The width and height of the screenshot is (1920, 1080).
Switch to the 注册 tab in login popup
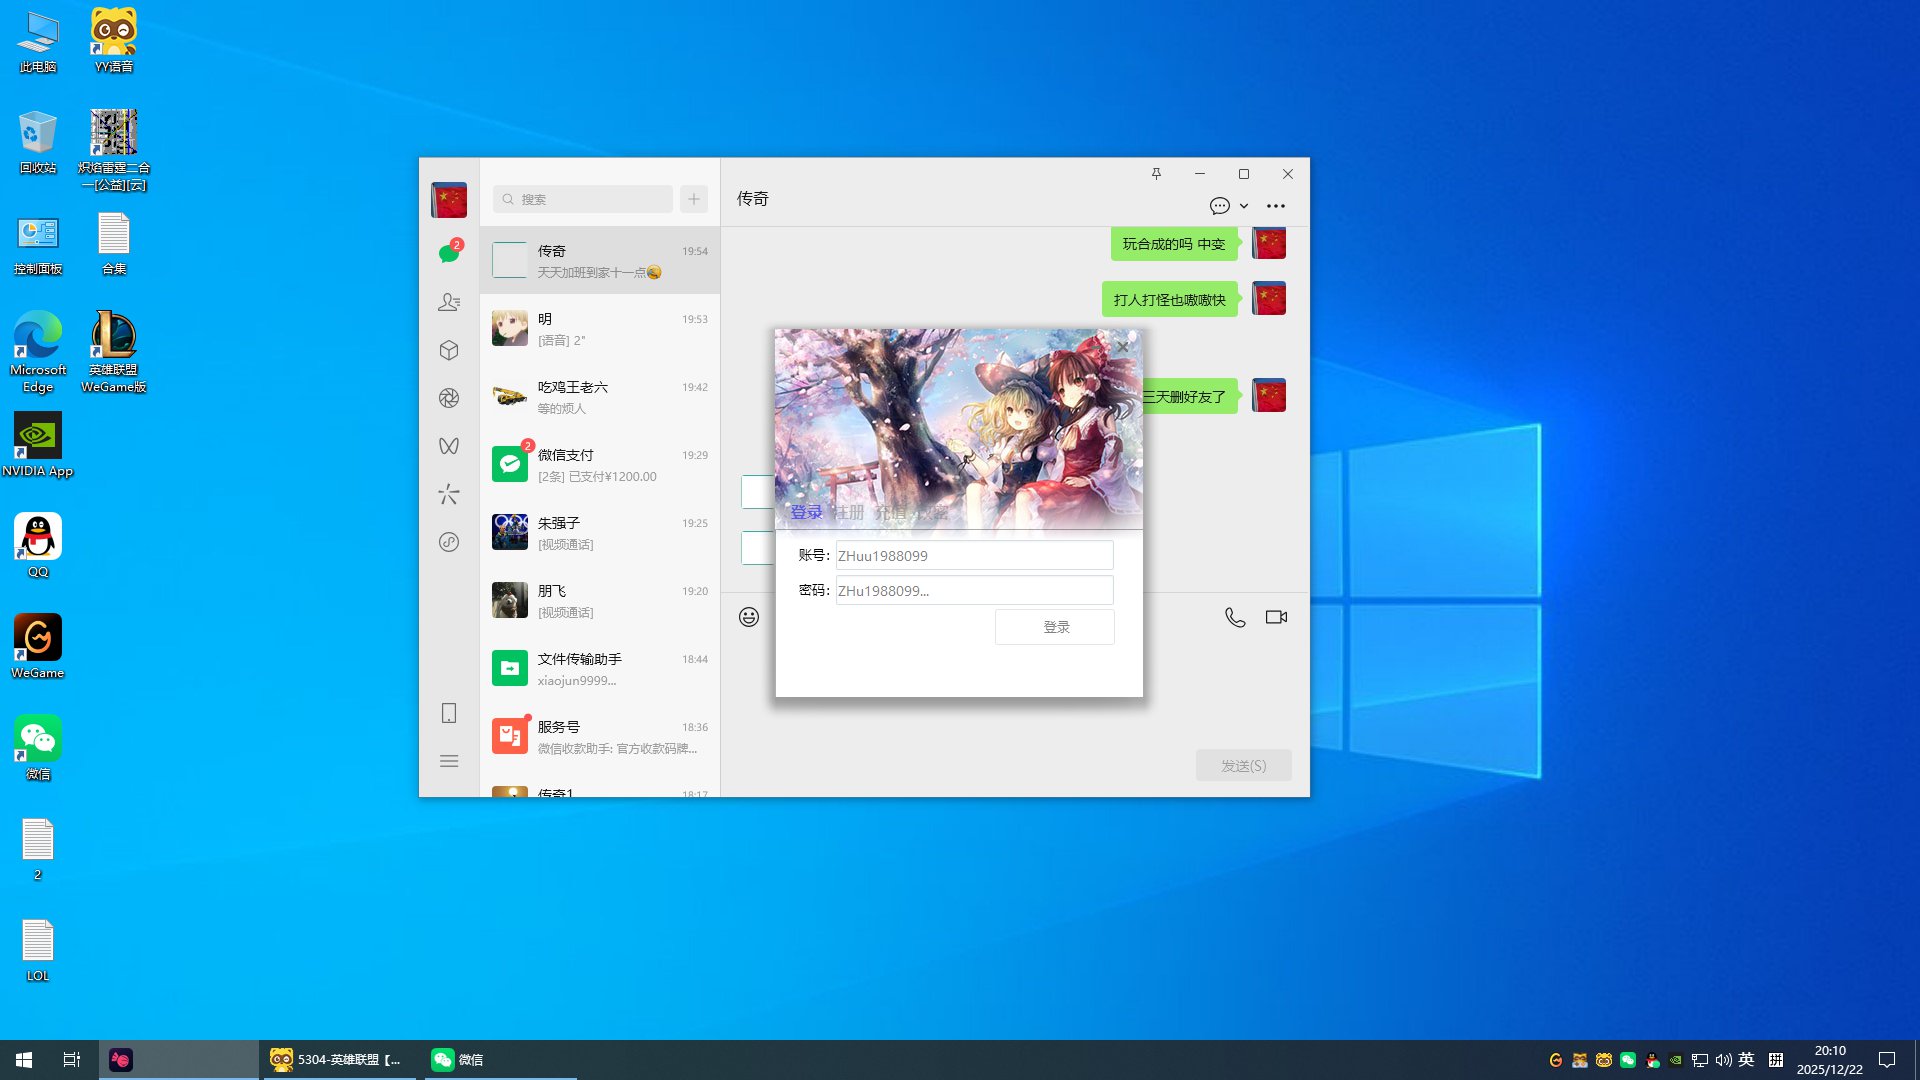tap(849, 512)
